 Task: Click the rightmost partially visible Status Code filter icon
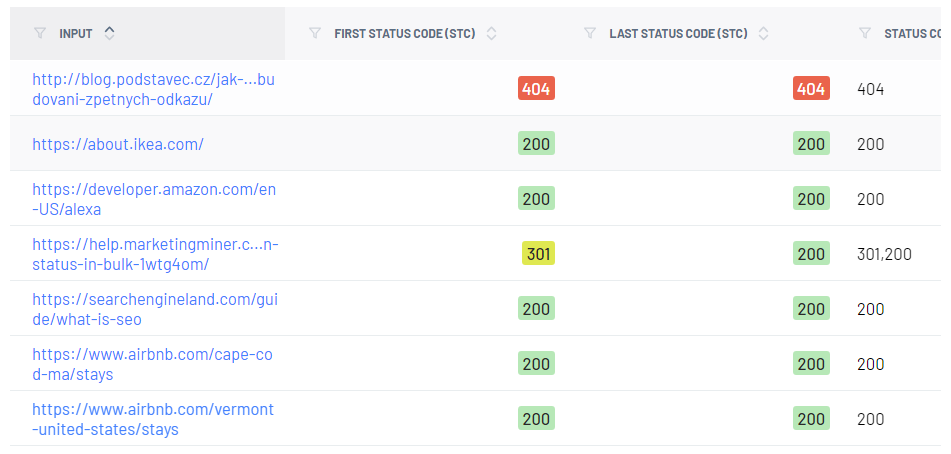(865, 33)
